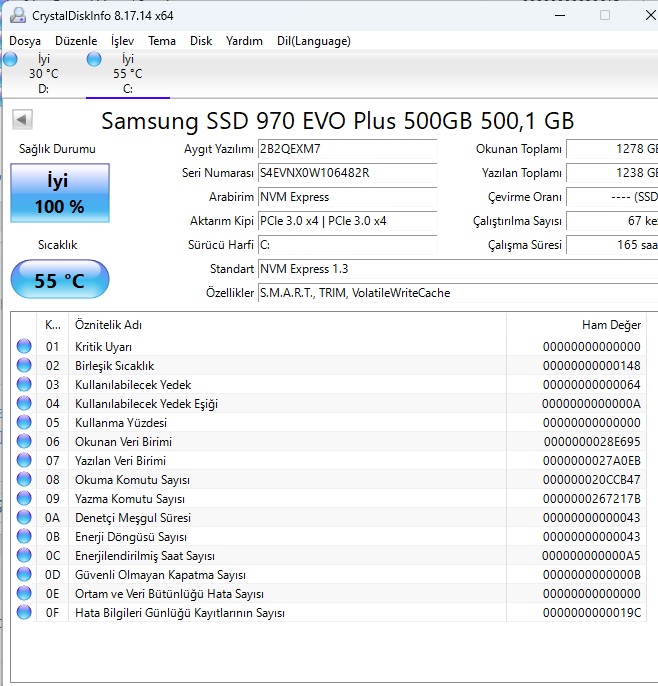The image size is (658, 686).
Task: Open the Disk menu
Action: (201, 41)
